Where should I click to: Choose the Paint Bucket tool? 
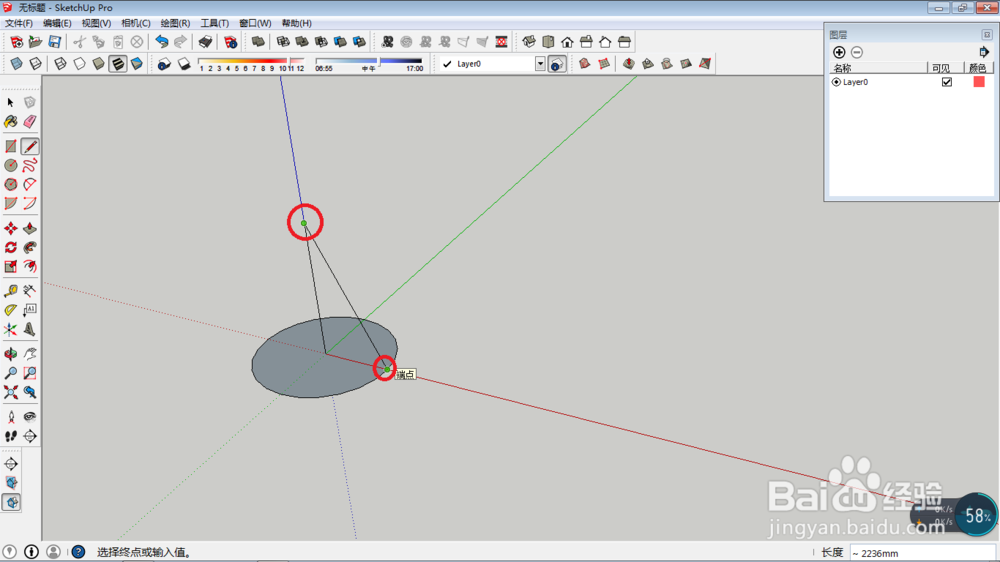(x=10, y=121)
